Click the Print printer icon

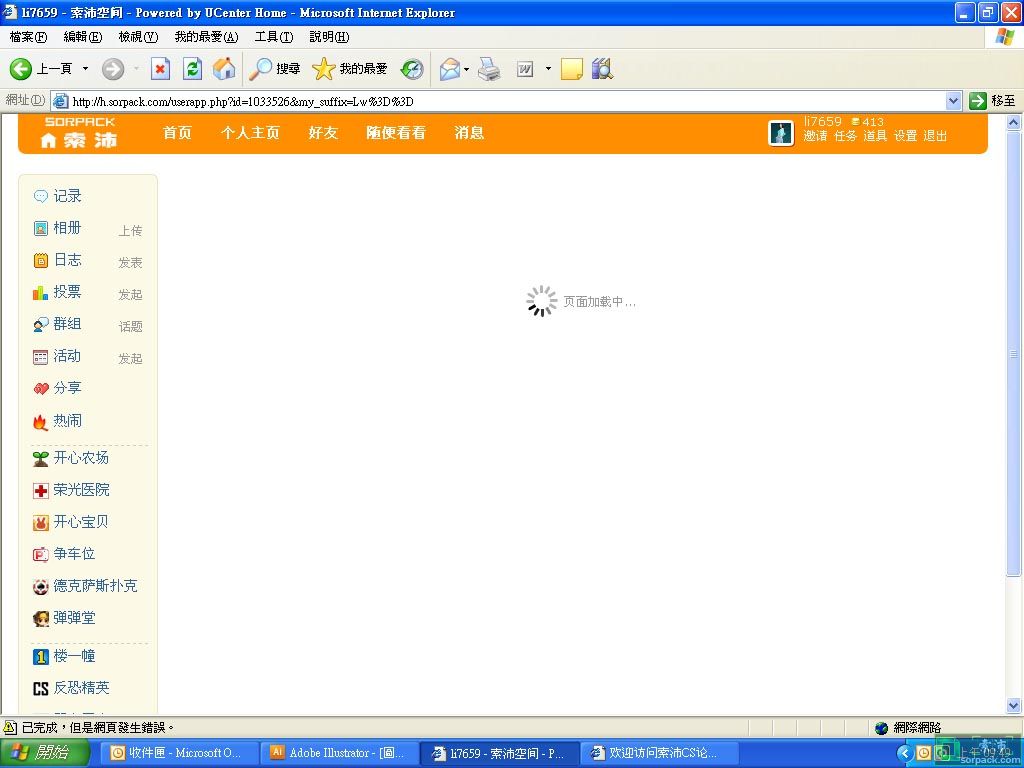[x=488, y=69]
